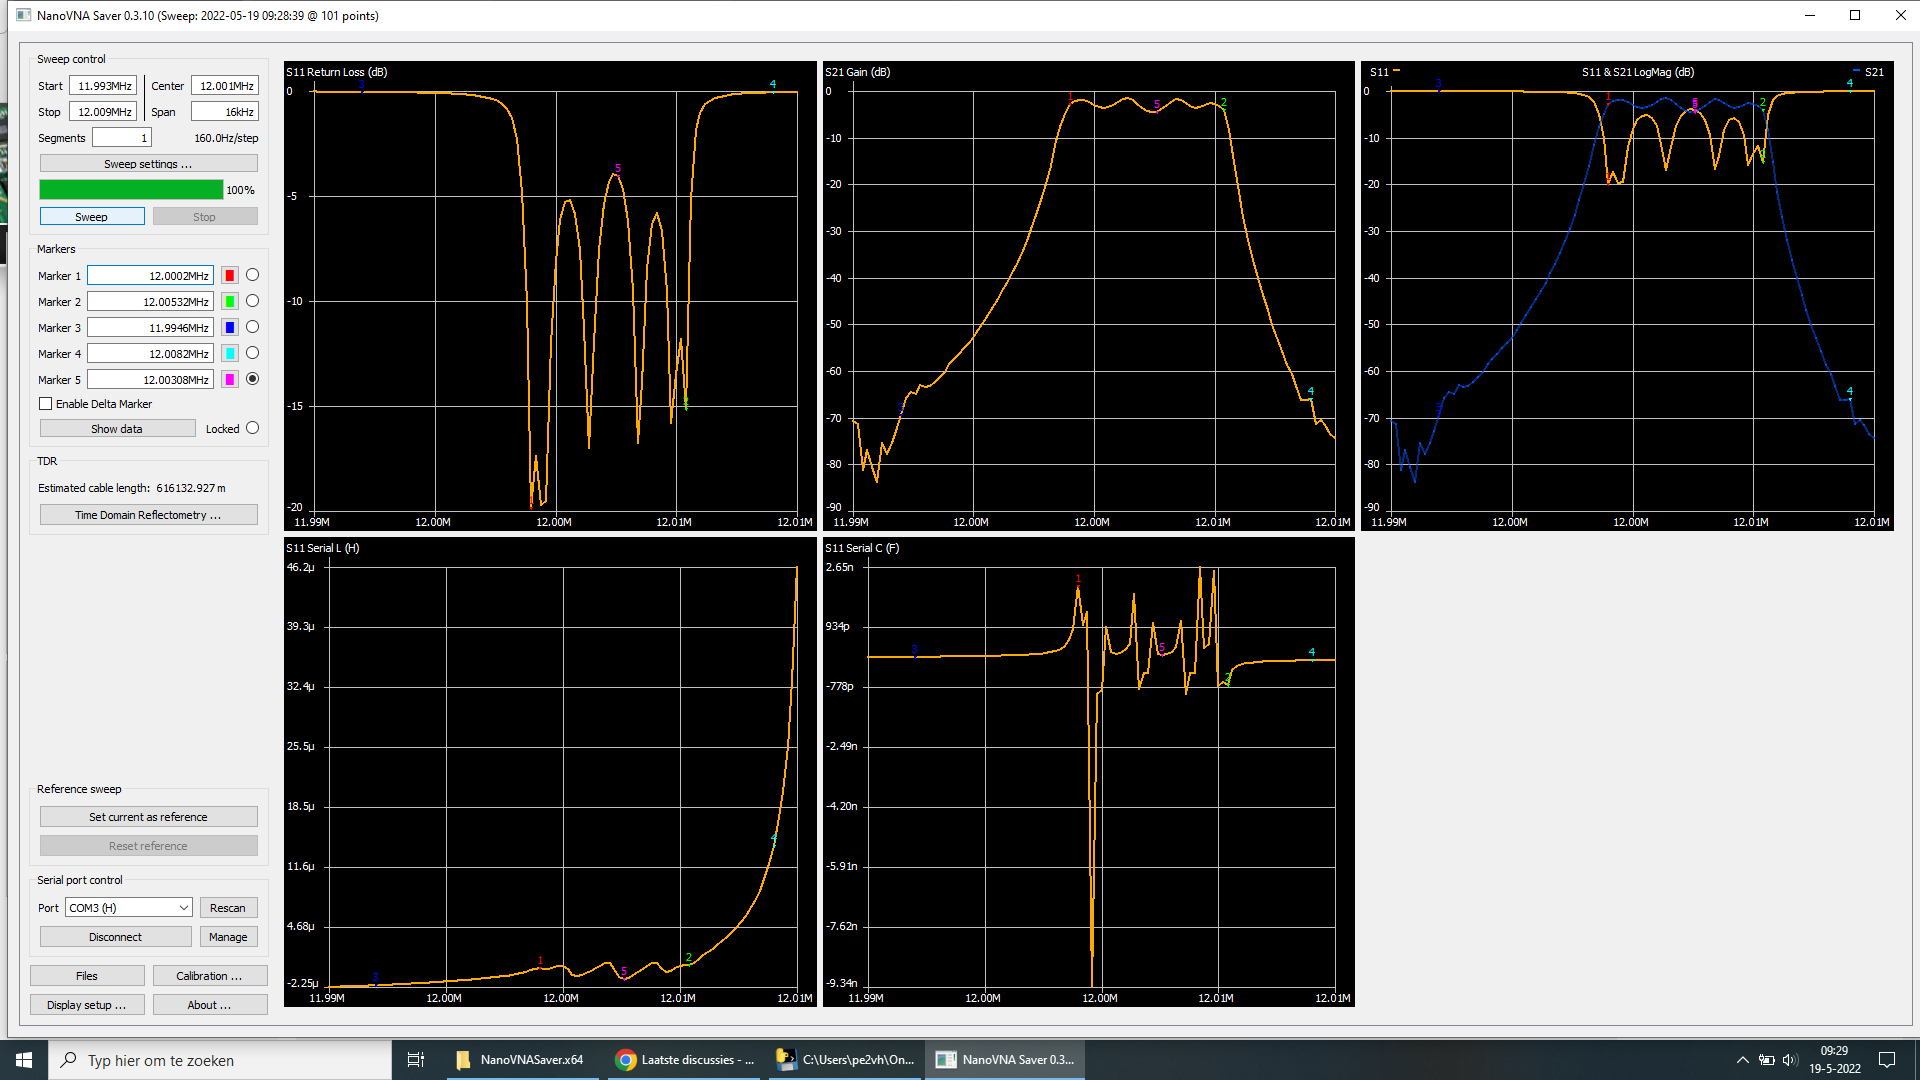
Task: Open NanoVNASaver.x64 folder in taskbar
Action: [520, 1060]
